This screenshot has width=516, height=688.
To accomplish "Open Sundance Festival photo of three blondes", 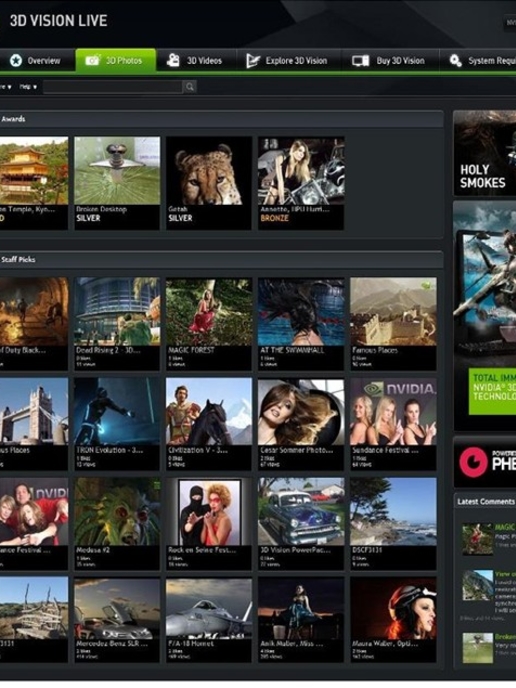I will click(393, 412).
